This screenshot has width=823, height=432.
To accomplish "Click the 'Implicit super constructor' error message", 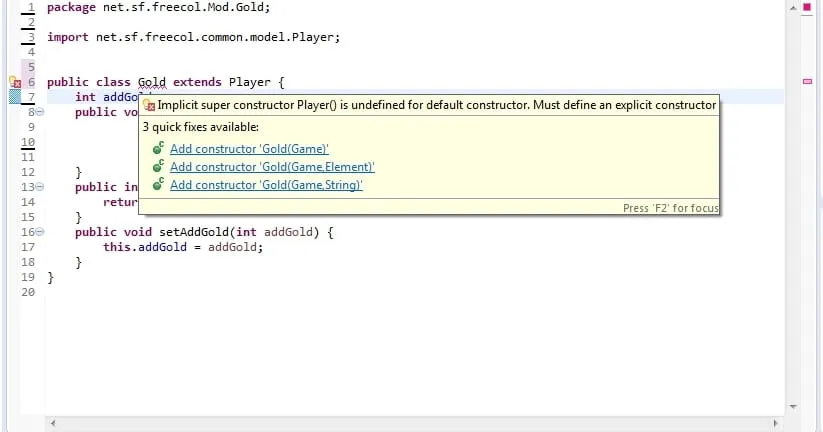I will click(437, 105).
